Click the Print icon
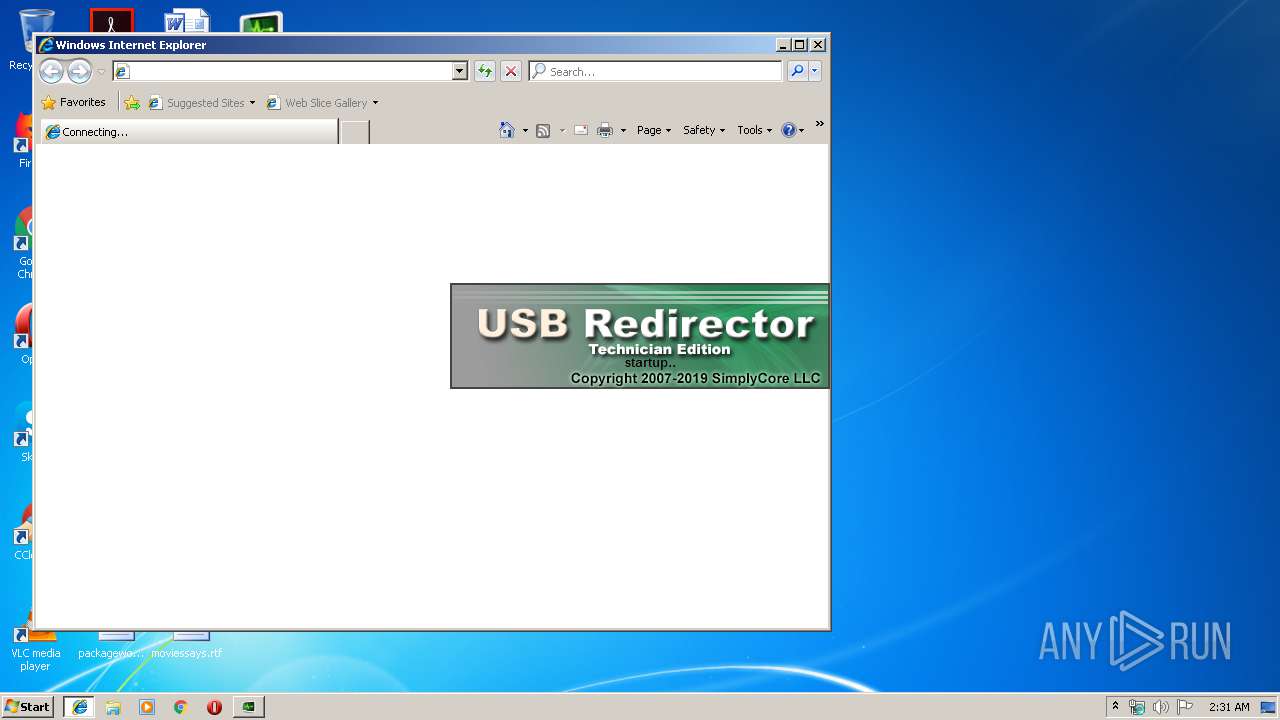Viewport: 1280px width, 720px height. coord(605,130)
